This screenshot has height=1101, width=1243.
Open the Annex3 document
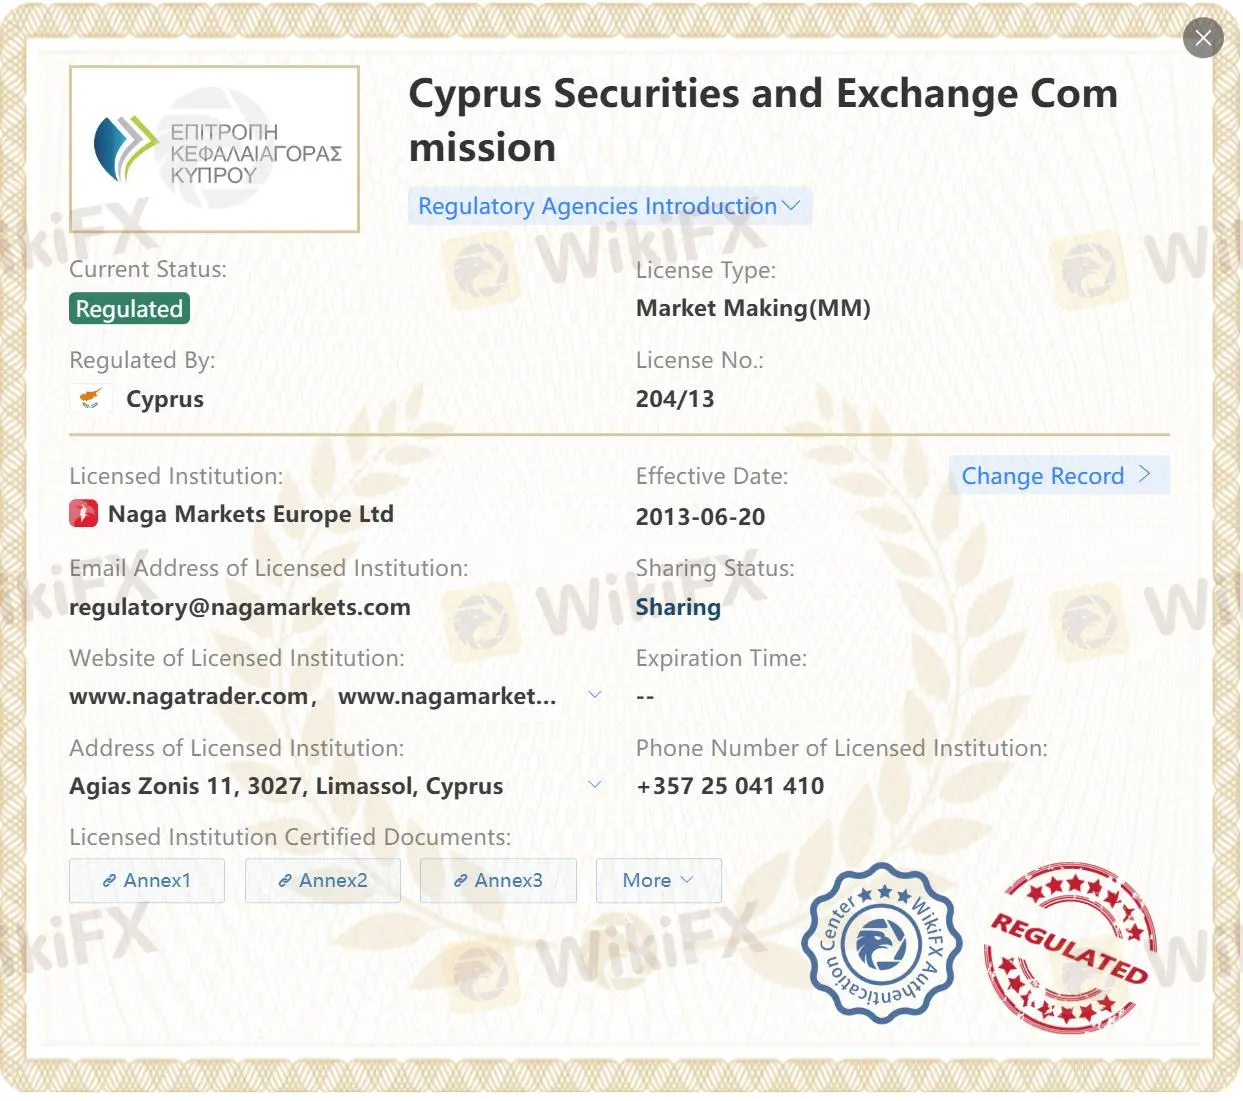coord(498,880)
